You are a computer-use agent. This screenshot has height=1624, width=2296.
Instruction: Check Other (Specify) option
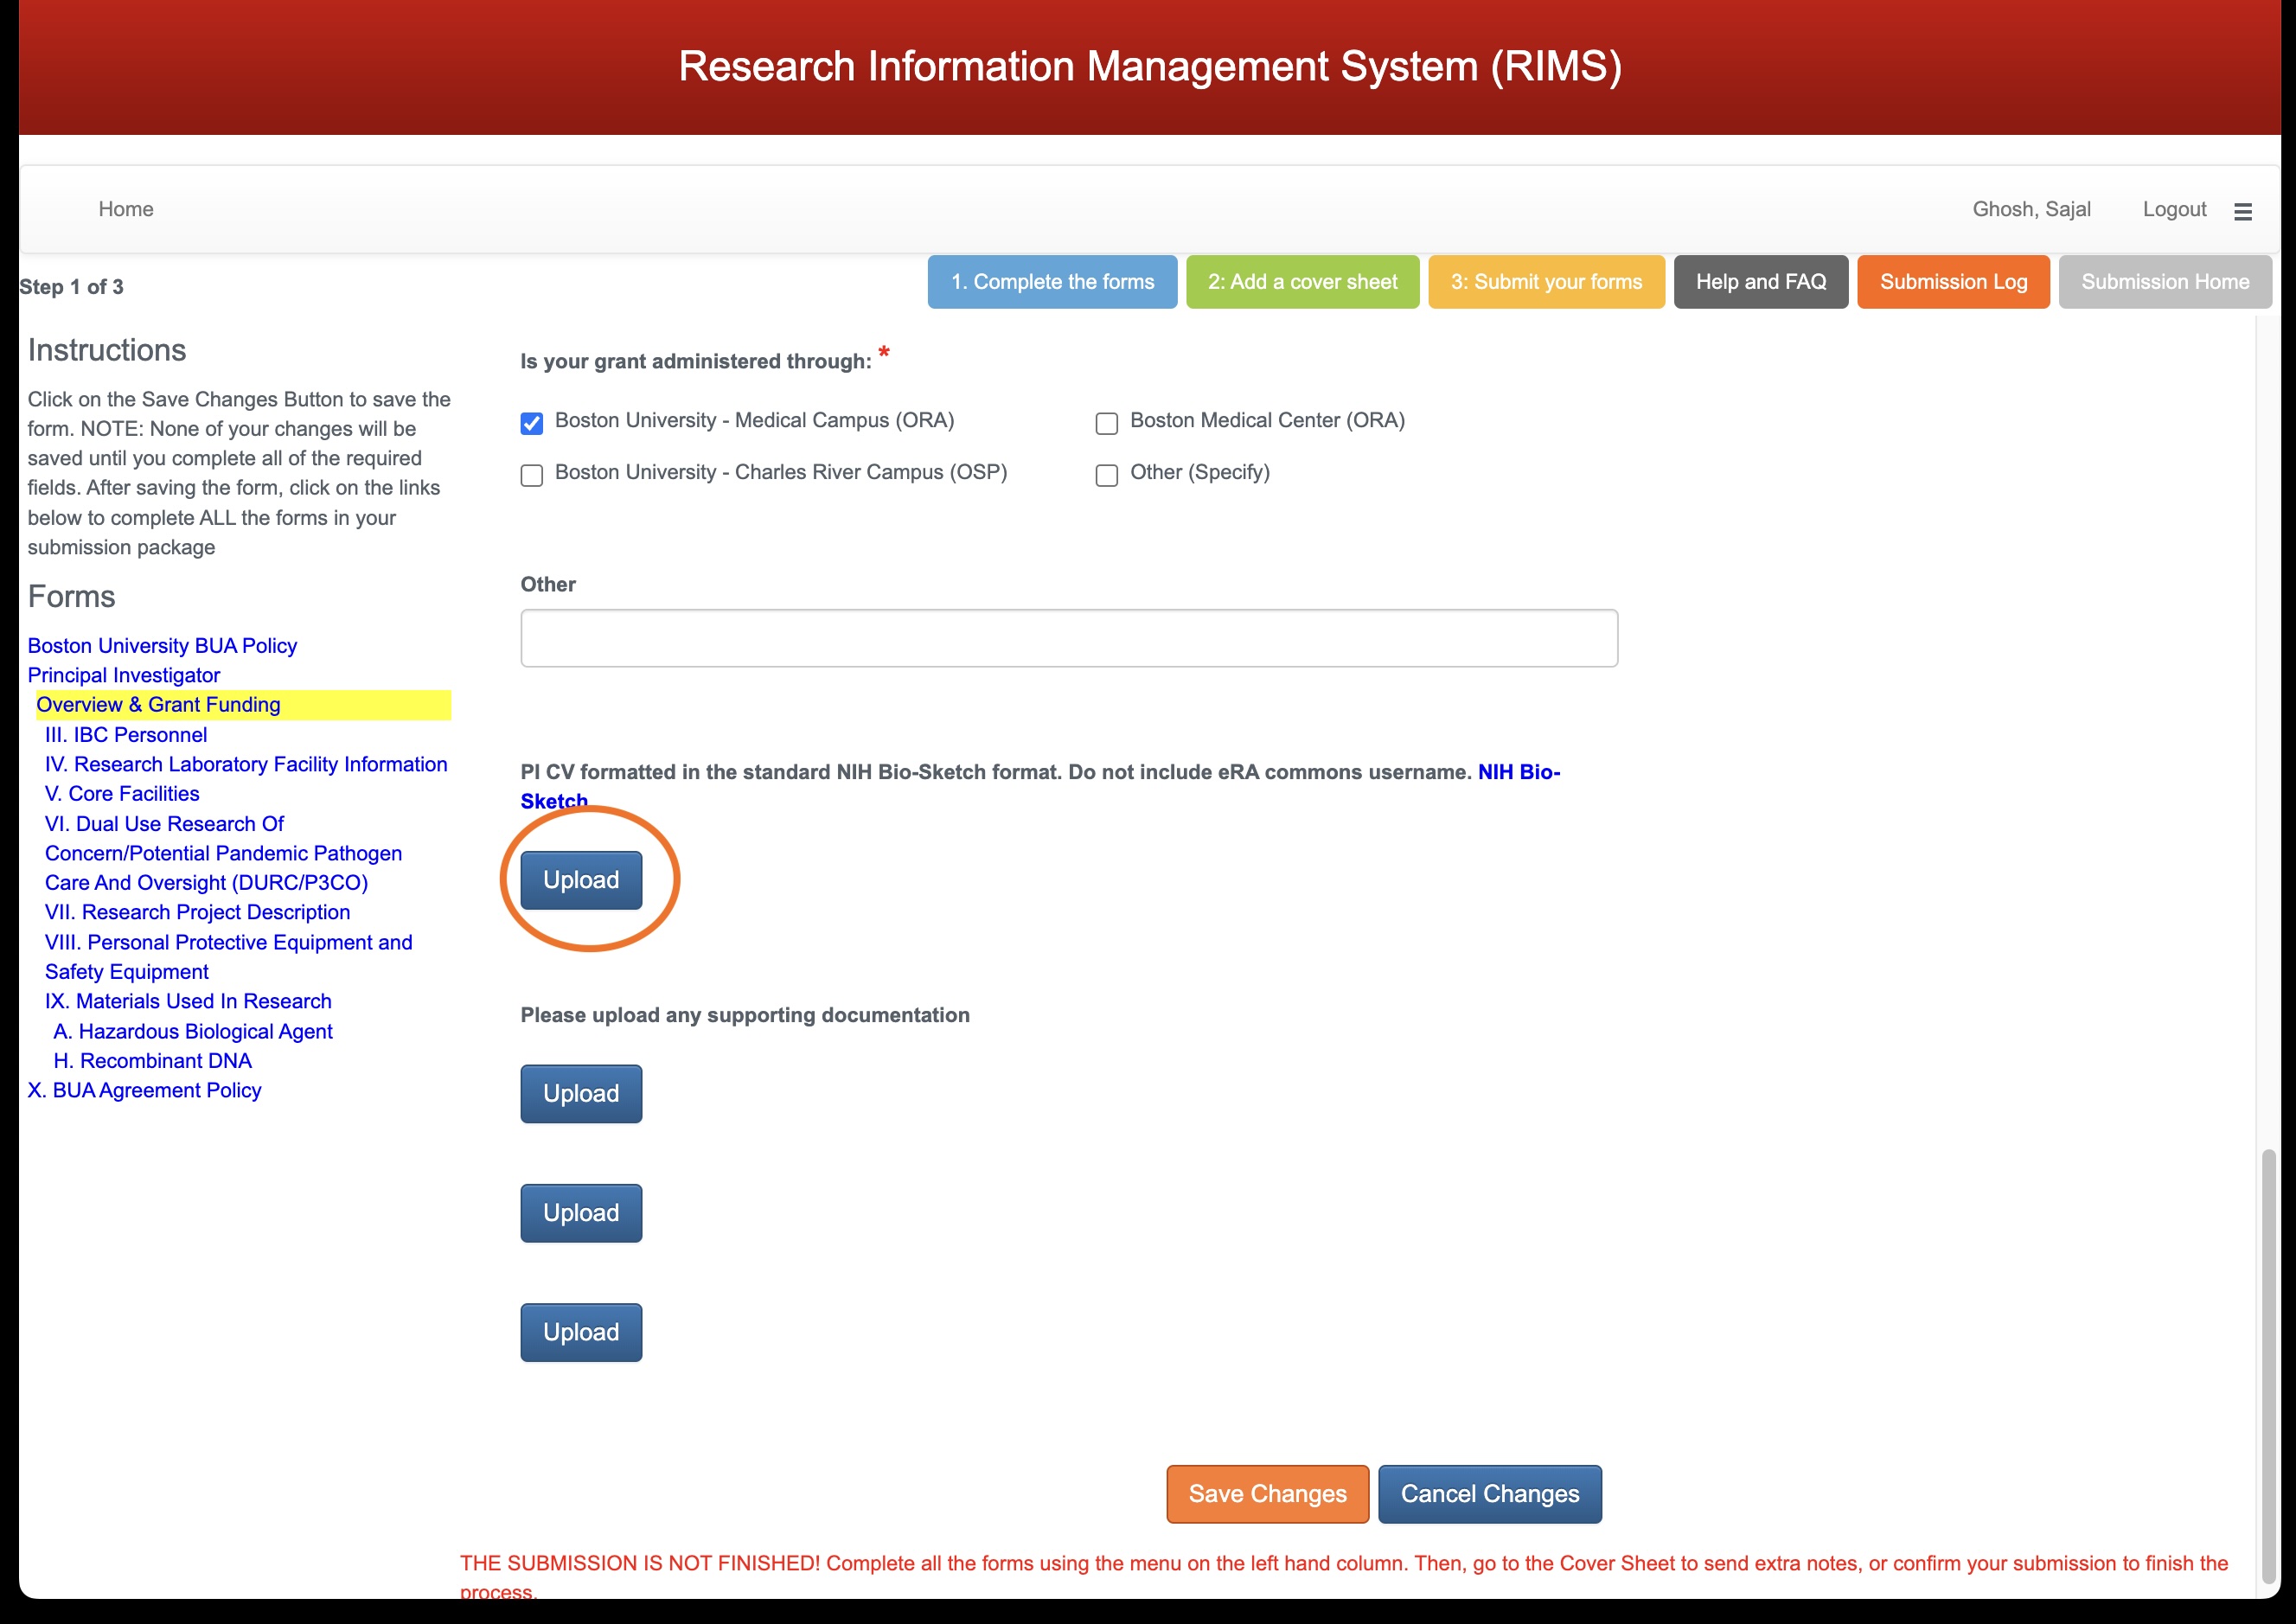pyautogui.click(x=1107, y=475)
